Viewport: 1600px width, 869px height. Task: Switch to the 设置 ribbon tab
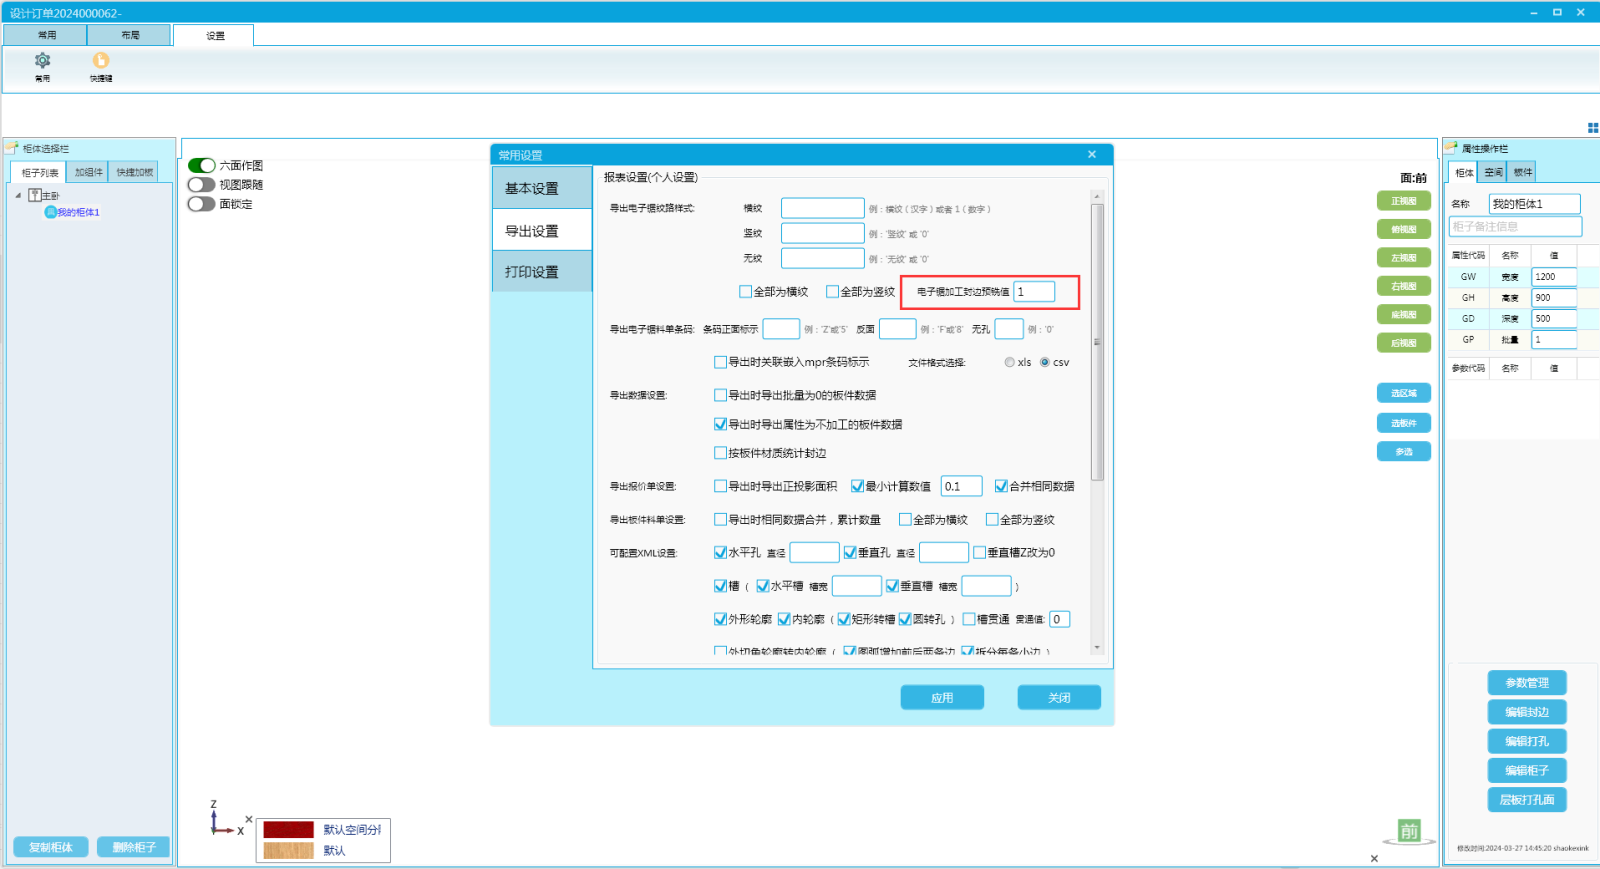tap(214, 35)
